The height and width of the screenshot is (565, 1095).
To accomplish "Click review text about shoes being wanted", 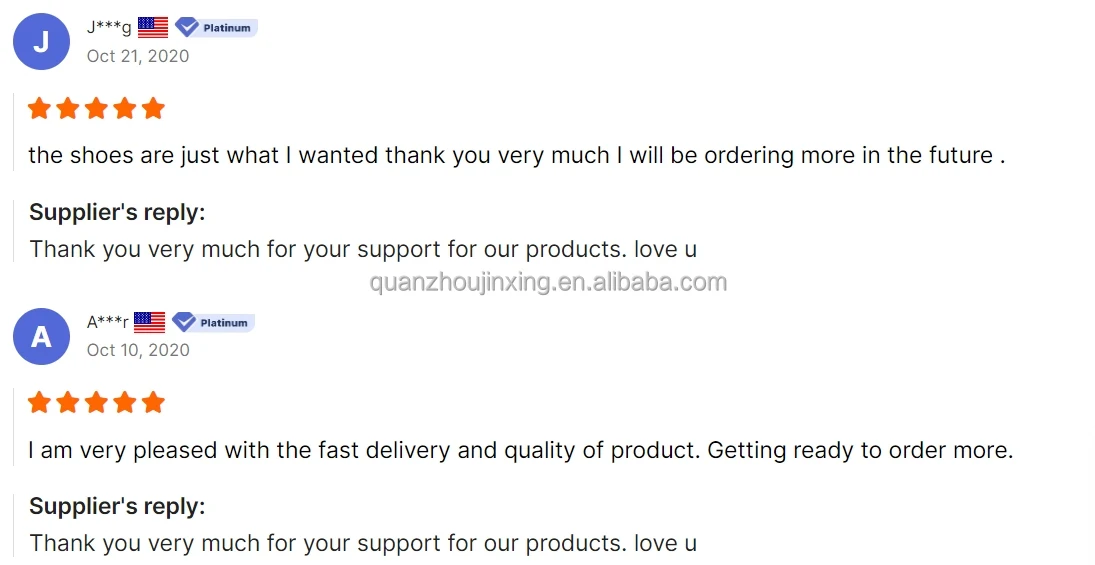I will pyautogui.click(x=516, y=156).
